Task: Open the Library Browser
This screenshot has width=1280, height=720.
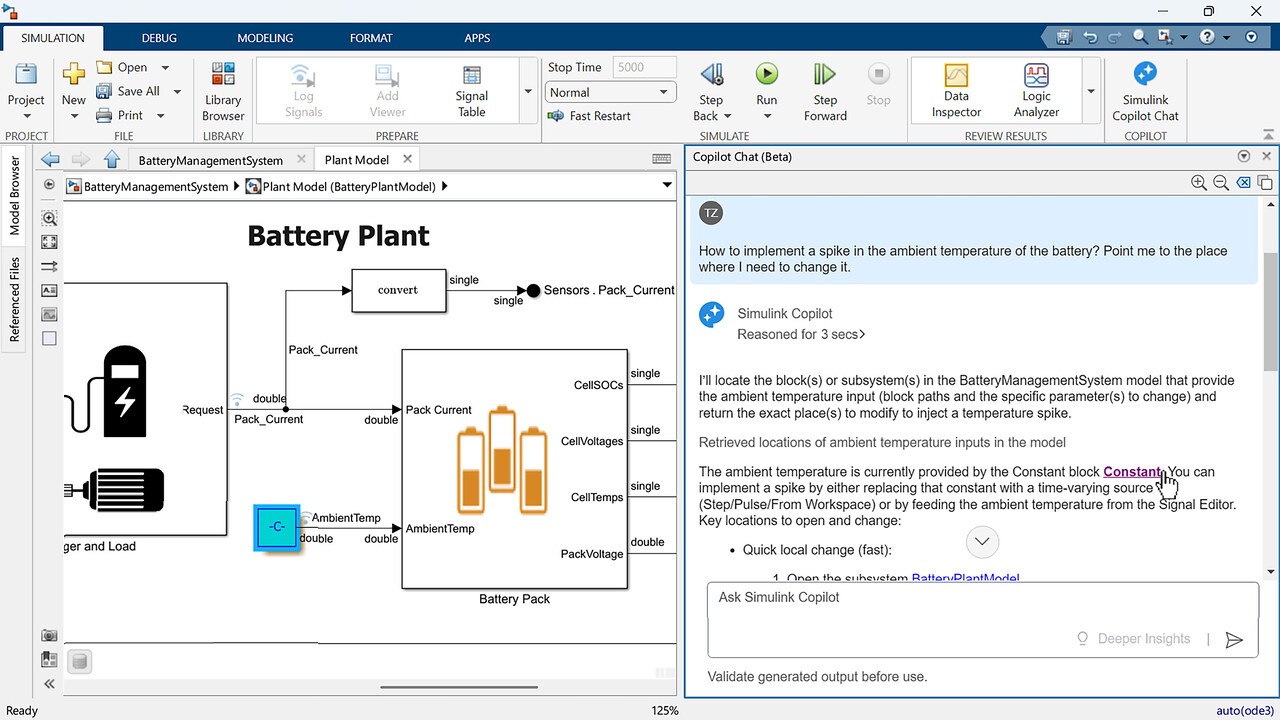Action: point(223,91)
